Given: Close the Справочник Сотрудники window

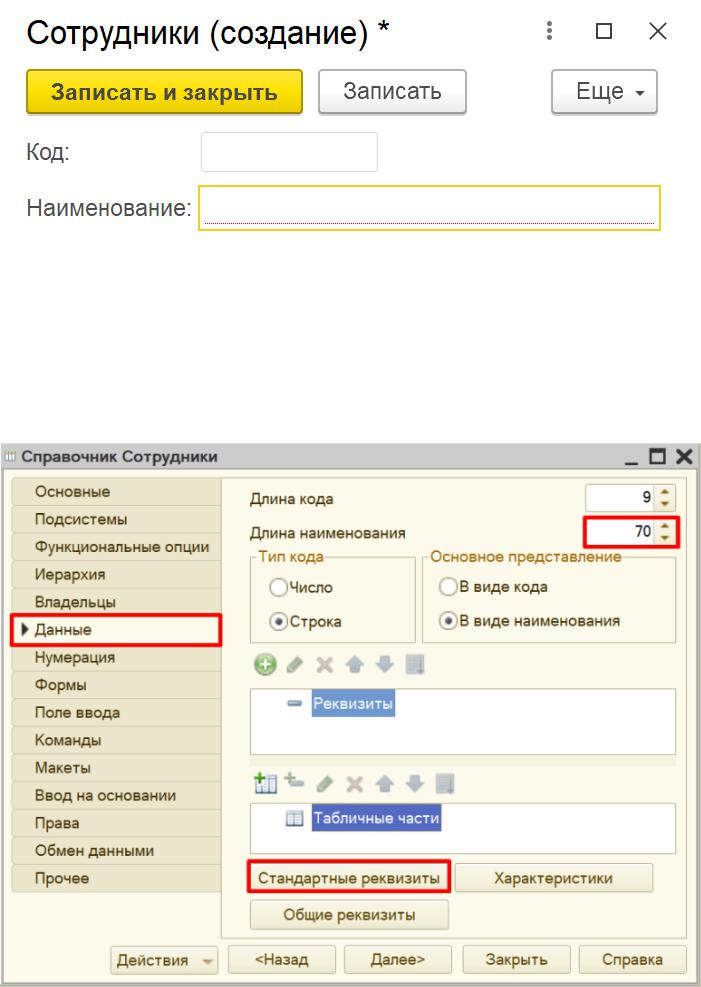Looking at the screenshot, I should tap(684, 456).
